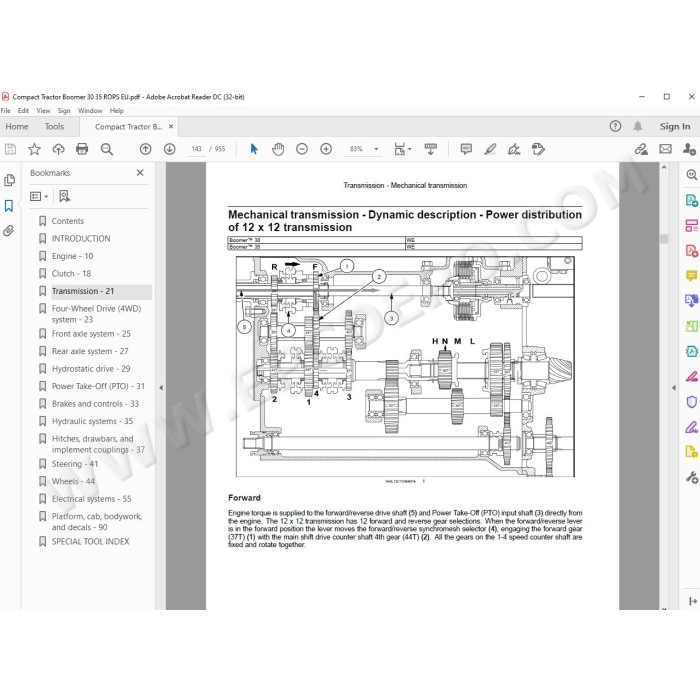Open Organize Pages tool in right pane

click(692, 225)
